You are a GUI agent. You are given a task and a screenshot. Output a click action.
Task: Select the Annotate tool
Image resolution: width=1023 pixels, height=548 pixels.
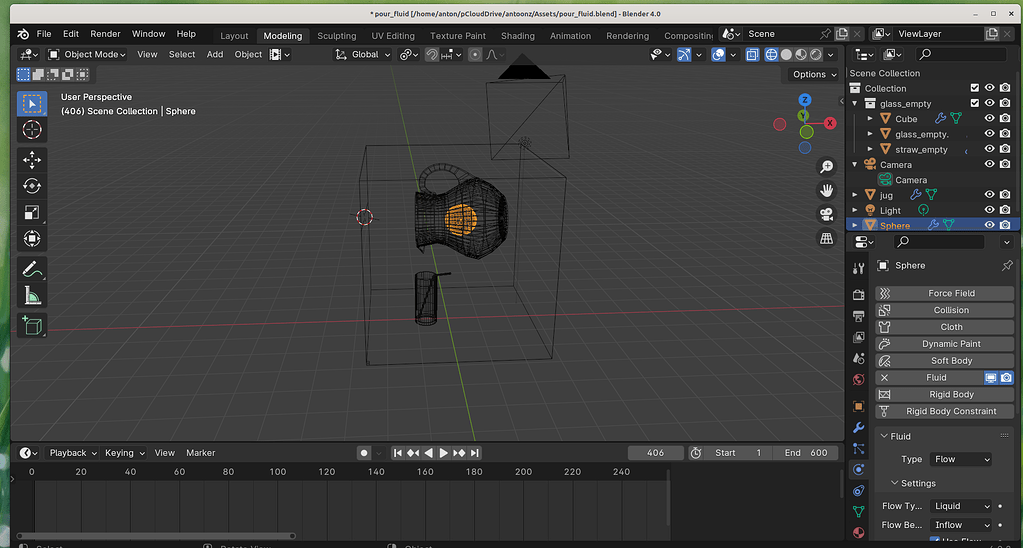tap(31, 269)
